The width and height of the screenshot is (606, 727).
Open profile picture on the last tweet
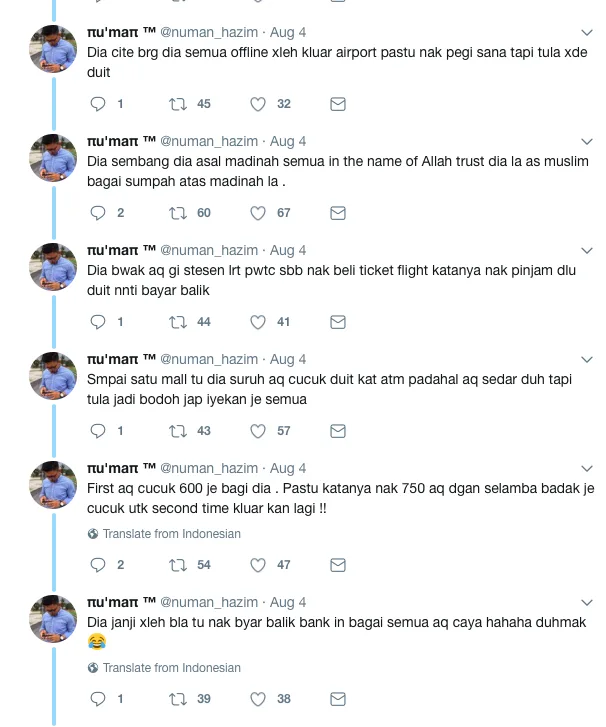pos(54,620)
